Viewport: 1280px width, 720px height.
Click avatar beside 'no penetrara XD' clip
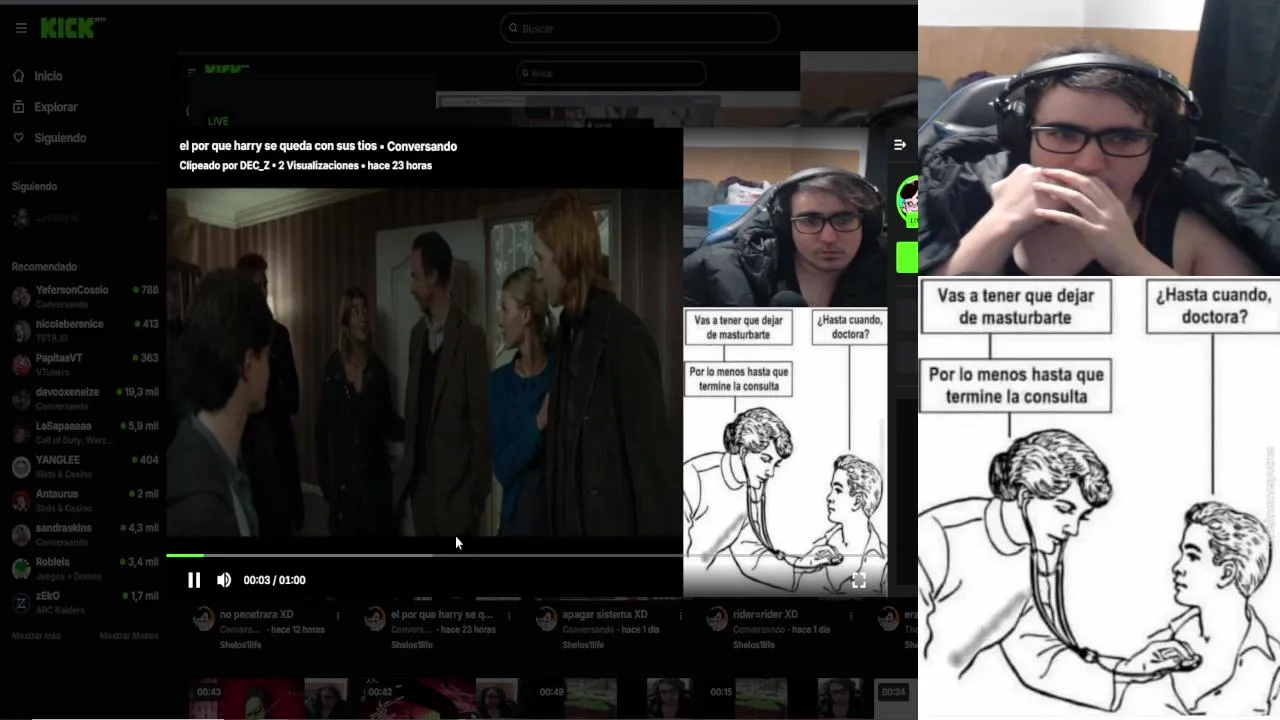(x=204, y=618)
